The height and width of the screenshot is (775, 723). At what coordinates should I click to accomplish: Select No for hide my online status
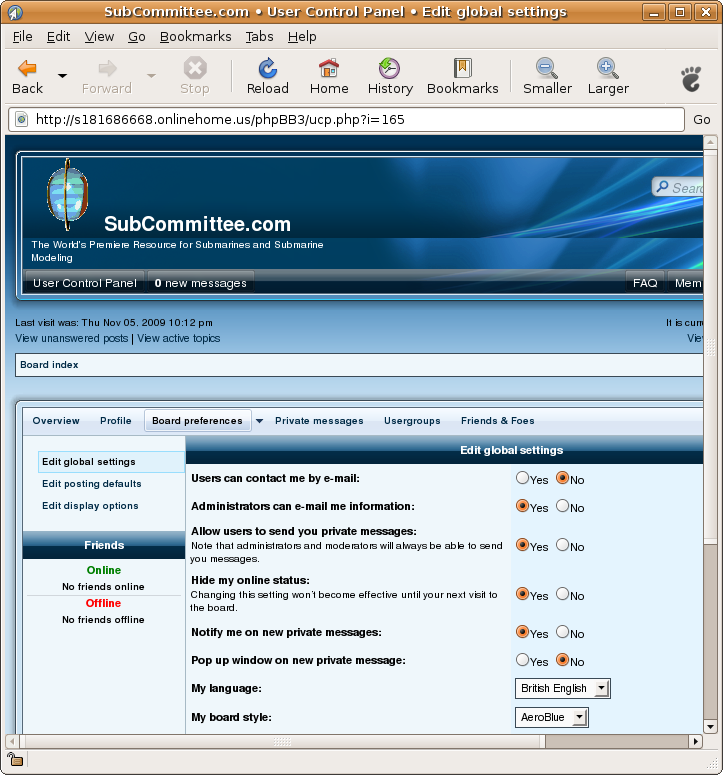pyautogui.click(x=562, y=594)
